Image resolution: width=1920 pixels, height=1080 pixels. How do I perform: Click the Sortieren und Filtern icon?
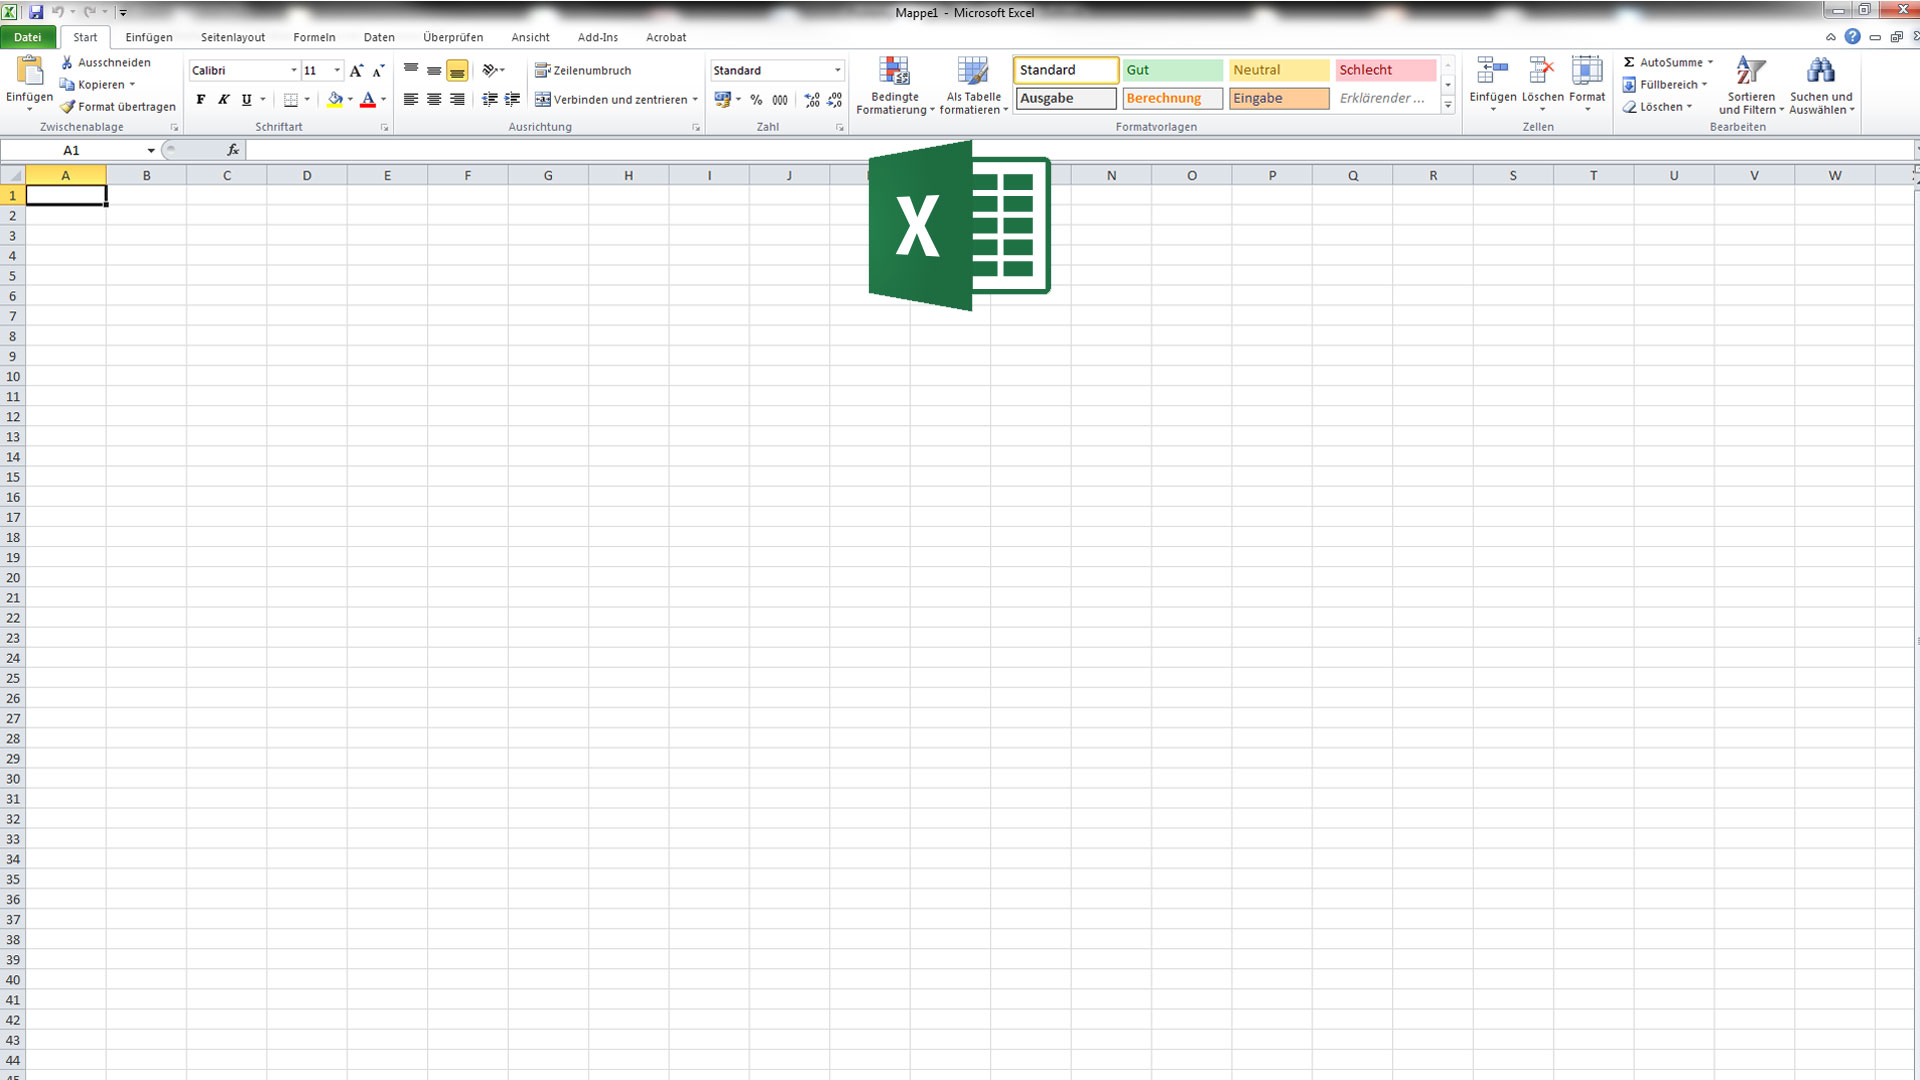coord(1750,72)
